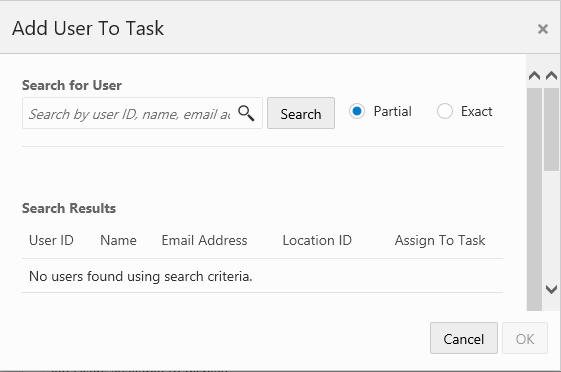
Task: Click the Search button
Action: pos(301,113)
